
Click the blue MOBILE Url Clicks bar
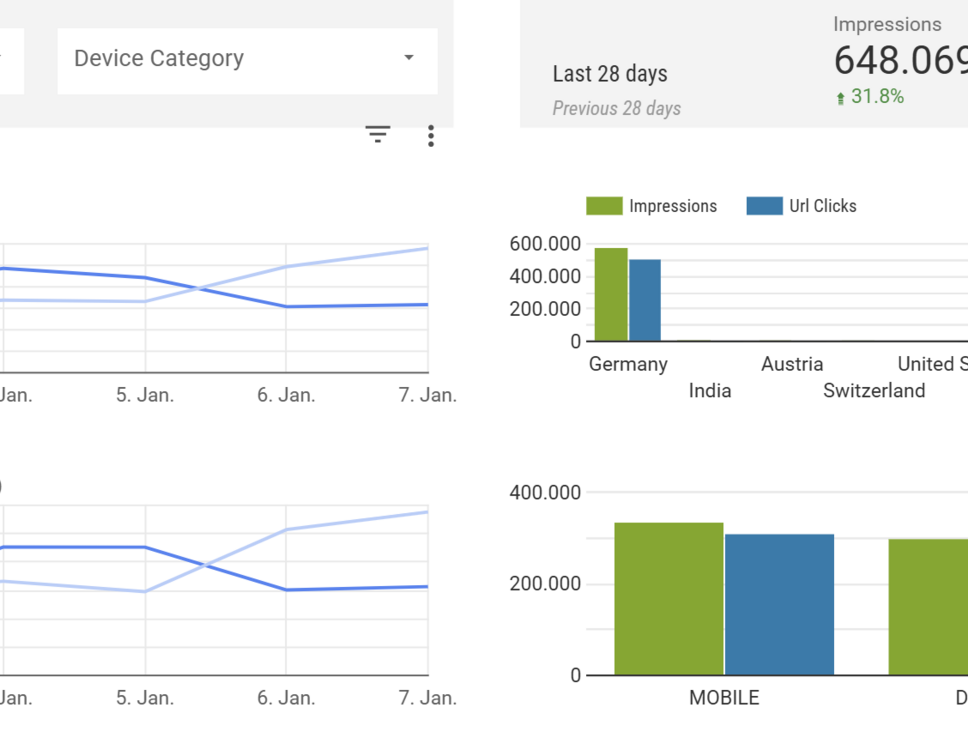click(779, 604)
